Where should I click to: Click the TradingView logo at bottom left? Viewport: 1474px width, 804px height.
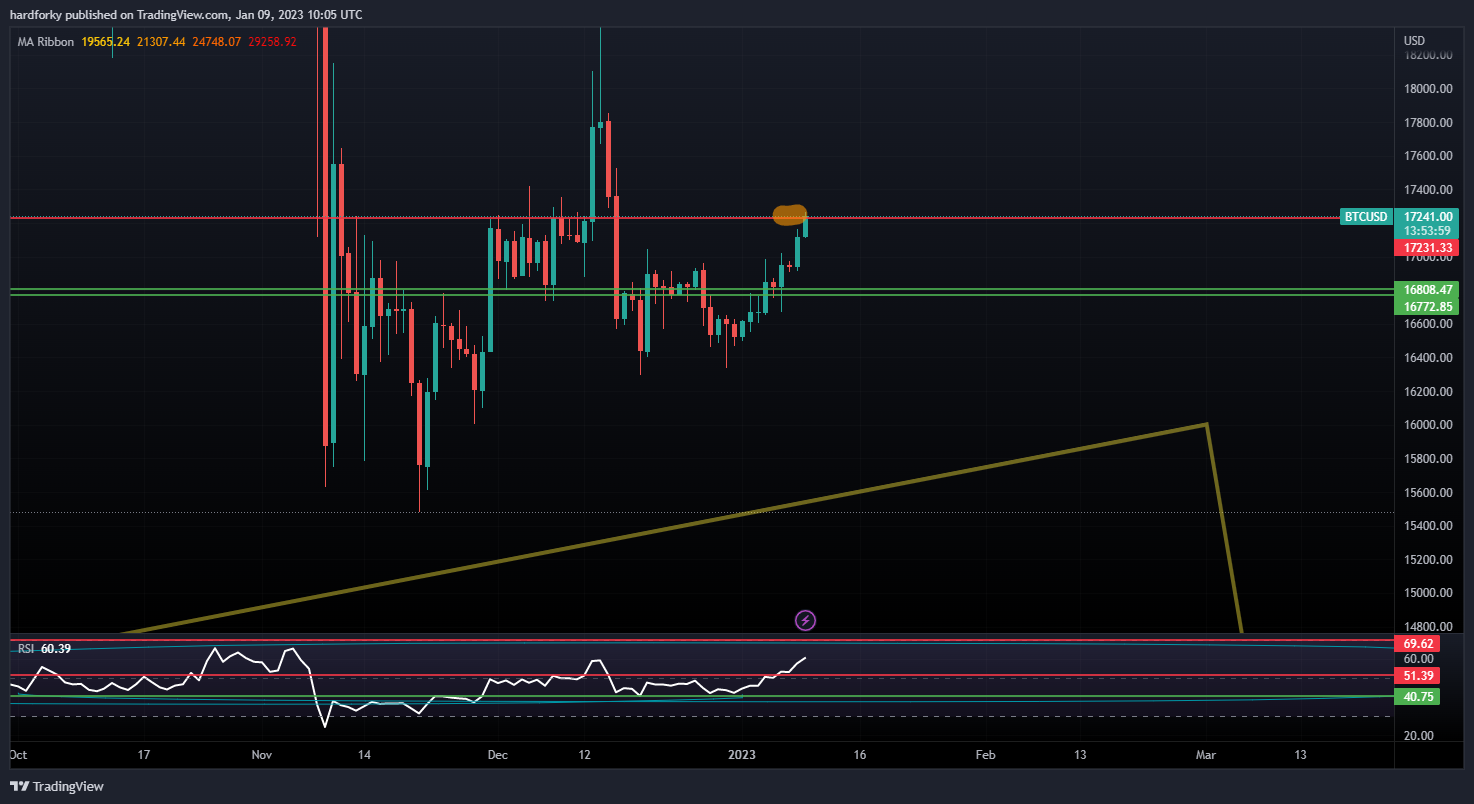(57, 787)
